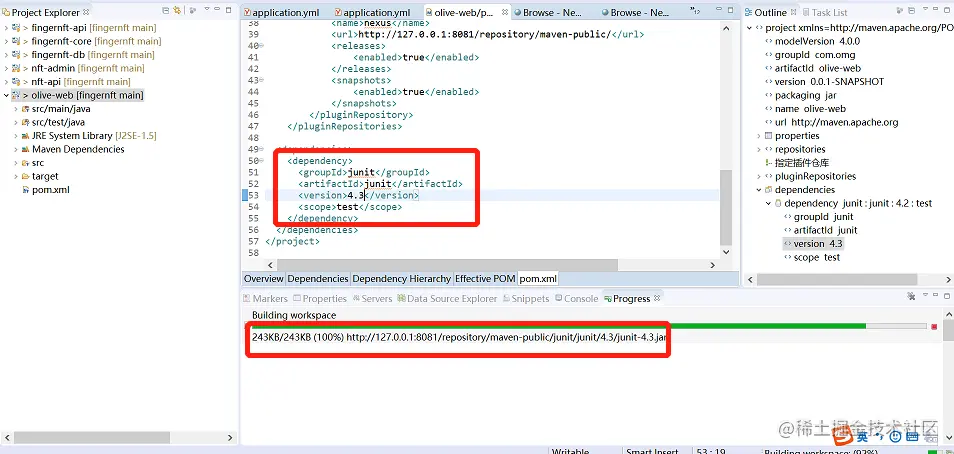Expand fingernft-api project
Image resolution: width=954 pixels, height=454 pixels.
point(6,27)
